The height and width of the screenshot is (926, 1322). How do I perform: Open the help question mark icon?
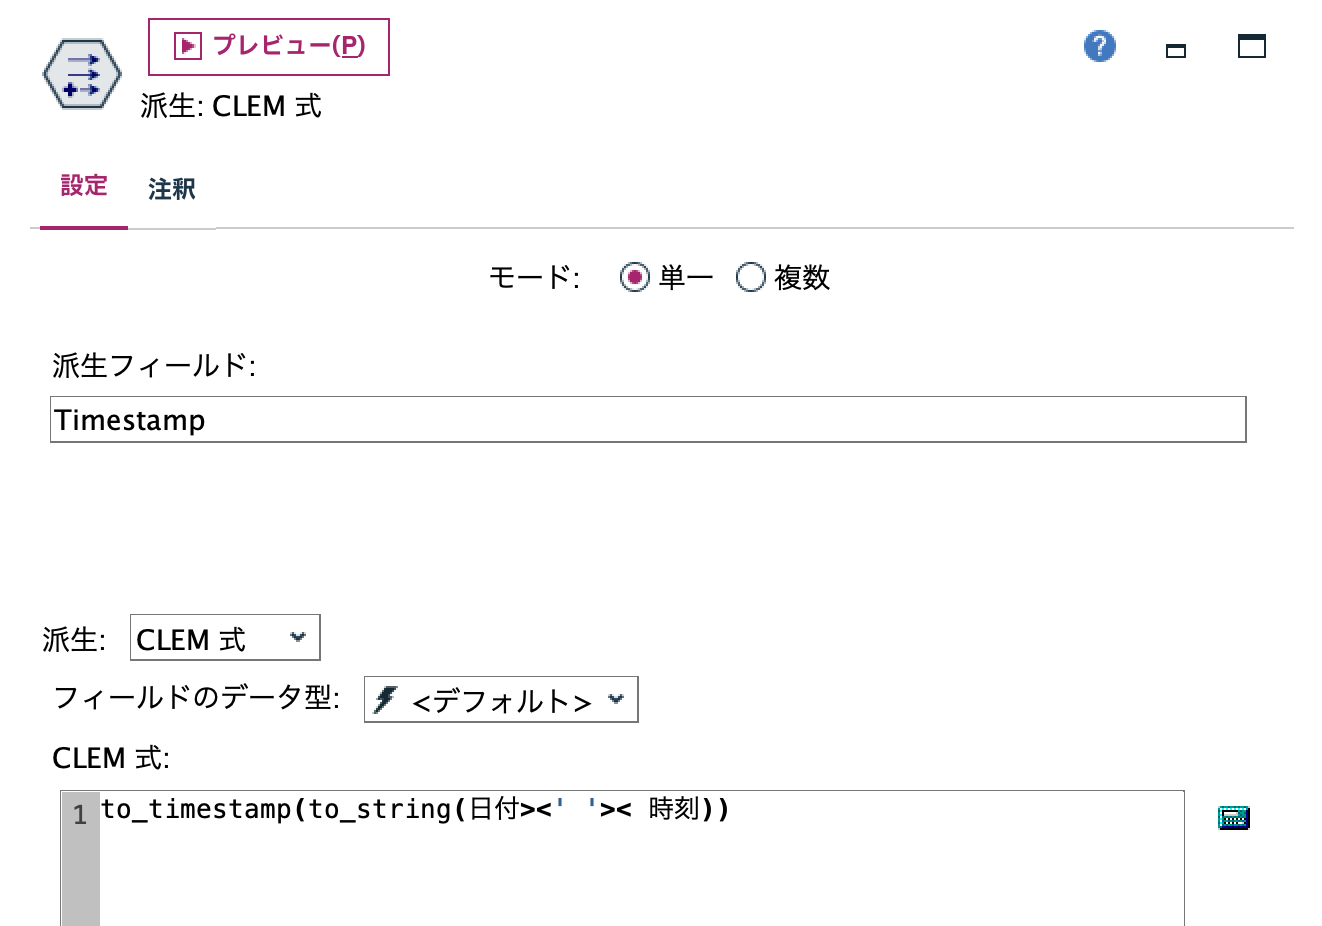click(x=1099, y=46)
